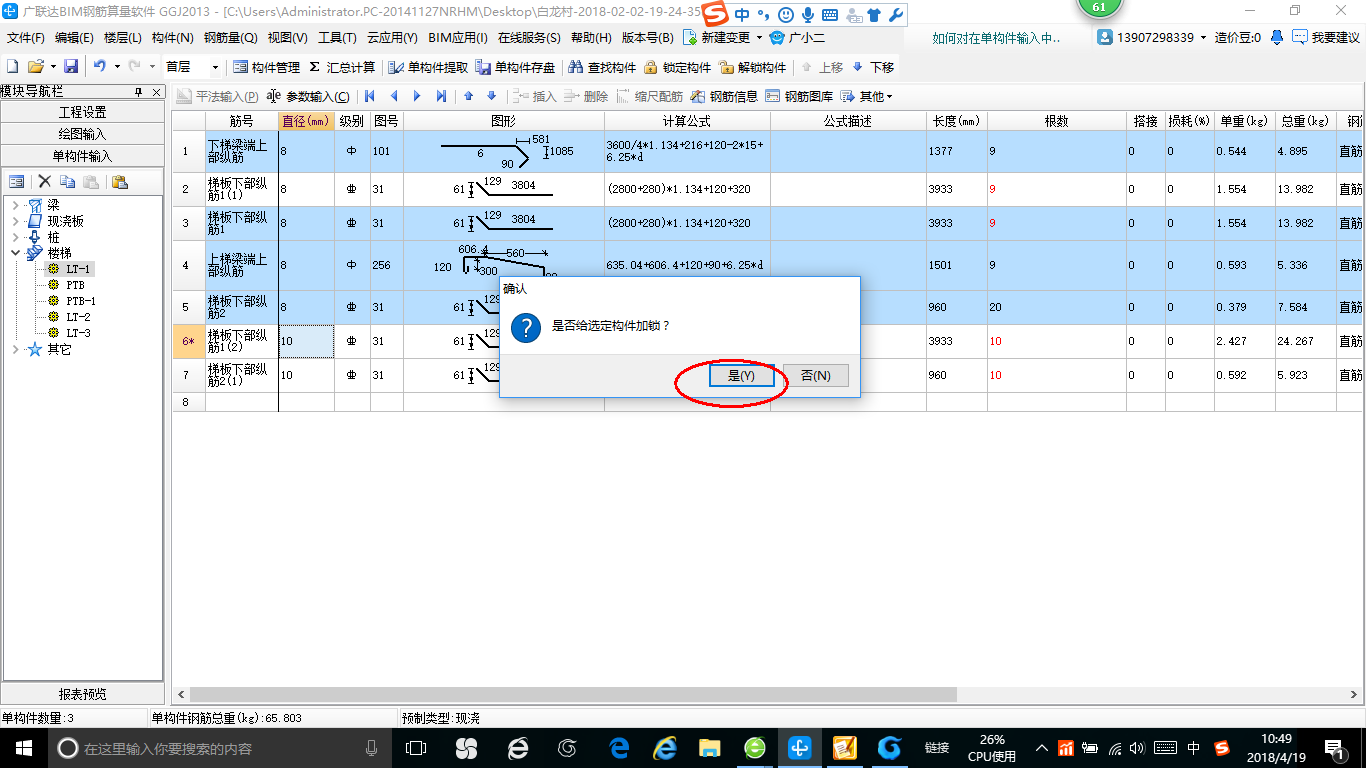Open the BIM应用(I) menu
The height and width of the screenshot is (768, 1366).
pyautogui.click(x=457, y=37)
